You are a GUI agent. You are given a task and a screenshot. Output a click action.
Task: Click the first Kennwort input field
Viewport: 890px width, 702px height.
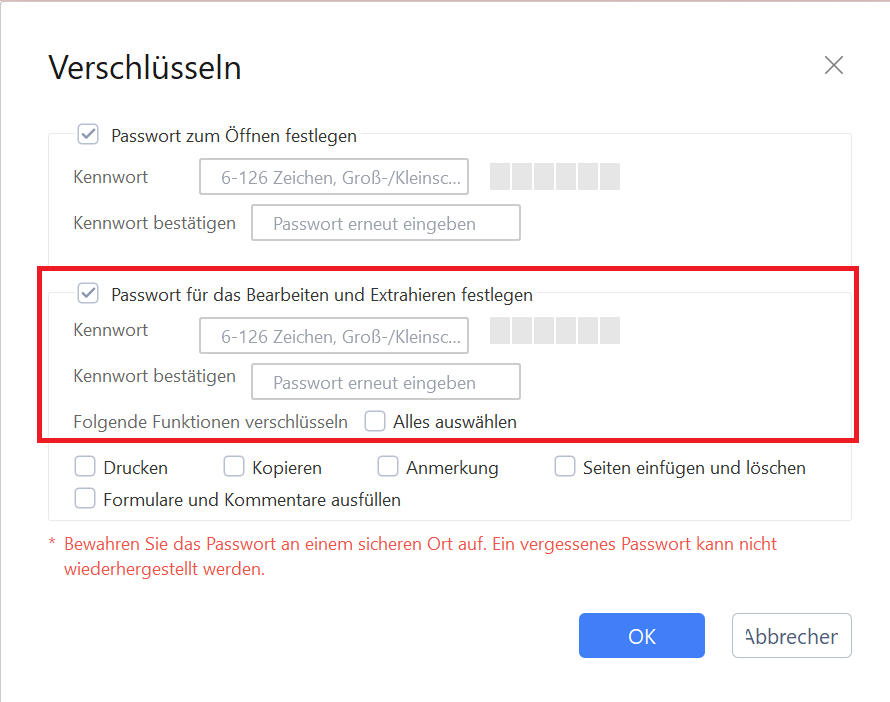pos(334,176)
